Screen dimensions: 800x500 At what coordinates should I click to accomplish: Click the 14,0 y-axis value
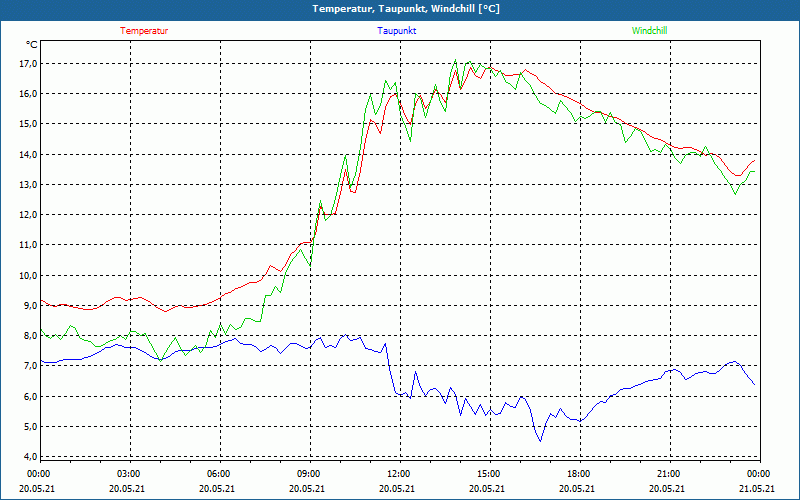[x=28, y=155]
